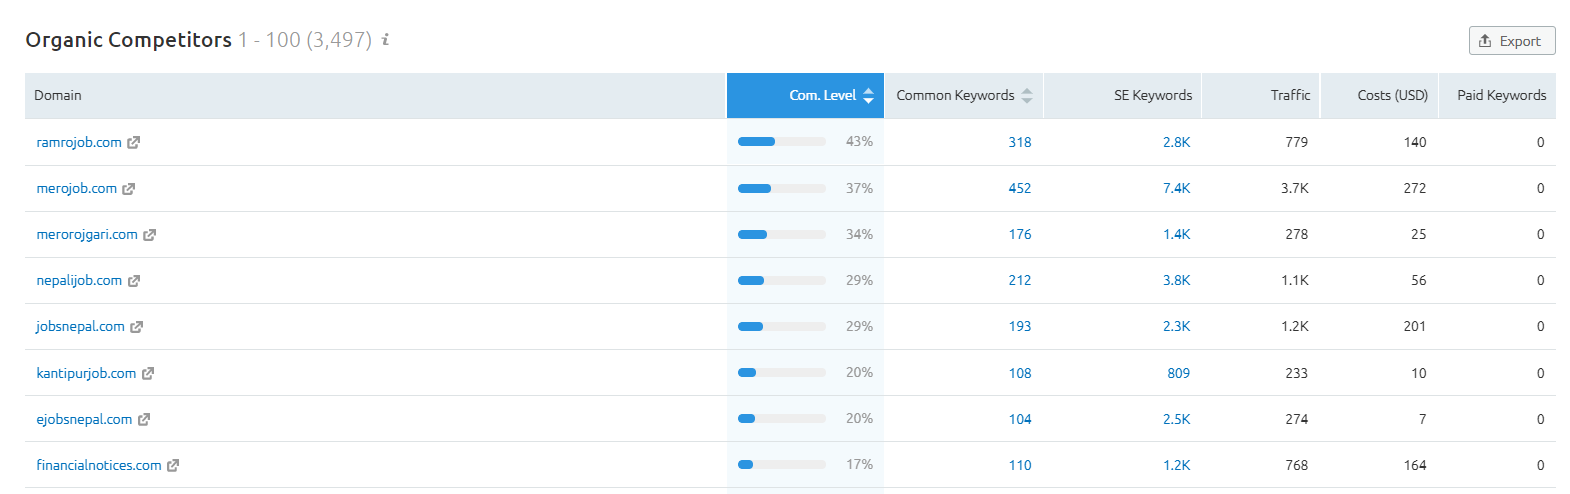The image size is (1570, 494).
Task: Click ramrojob.com 43% competition level bar
Action: pyautogui.click(x=781, y=142)
